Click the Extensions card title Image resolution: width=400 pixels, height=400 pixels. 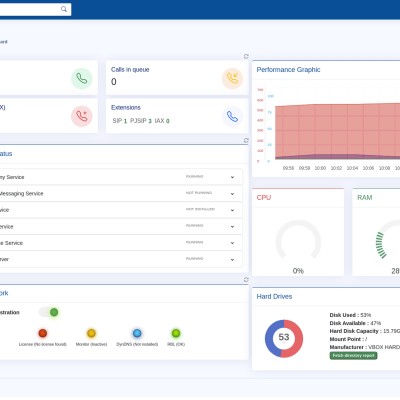pos(126,107)
